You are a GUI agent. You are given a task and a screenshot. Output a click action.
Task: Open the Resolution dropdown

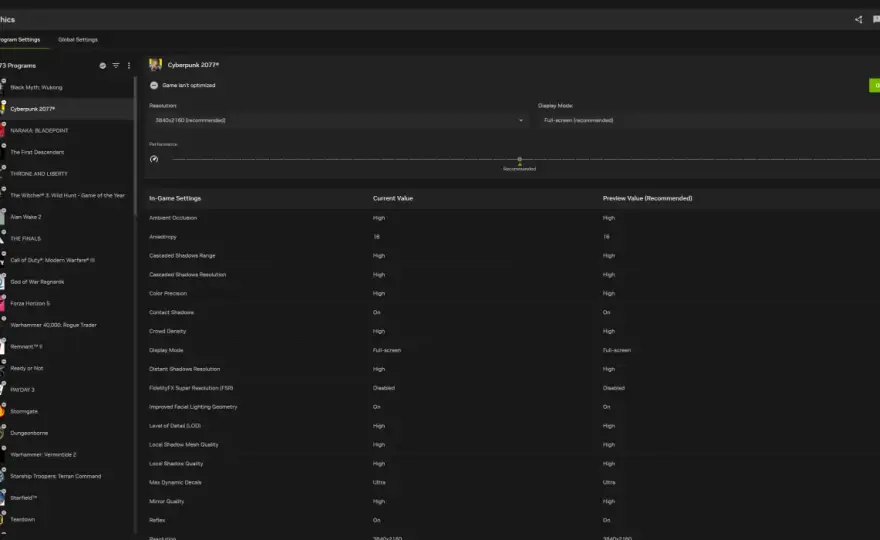pyautogui.click(x=338, y=120)
